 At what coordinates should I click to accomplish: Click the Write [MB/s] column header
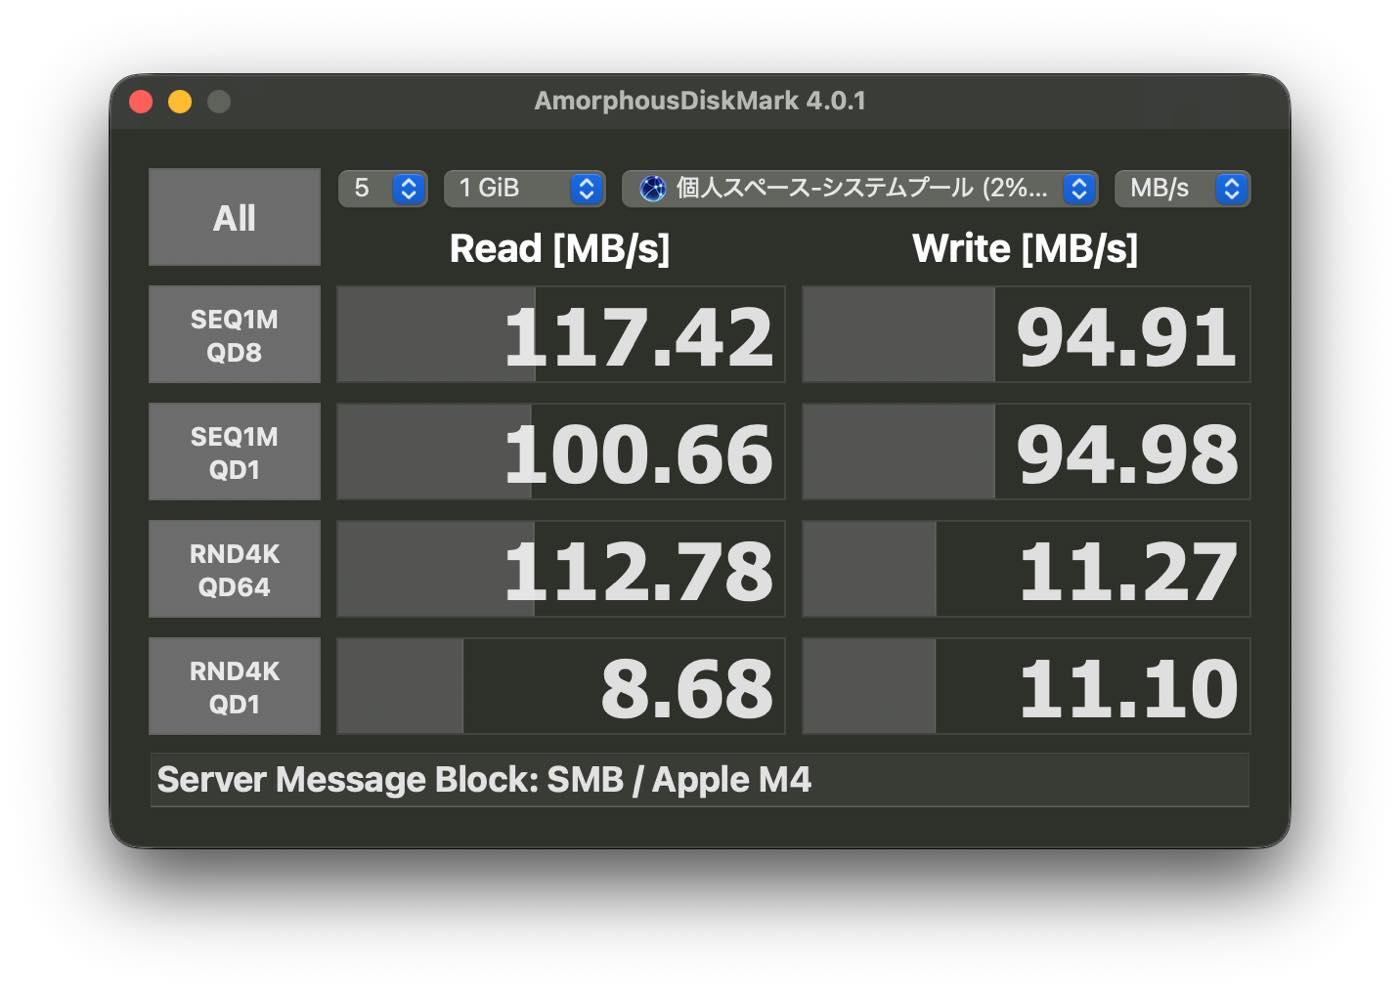click(x=1025, y=248)
